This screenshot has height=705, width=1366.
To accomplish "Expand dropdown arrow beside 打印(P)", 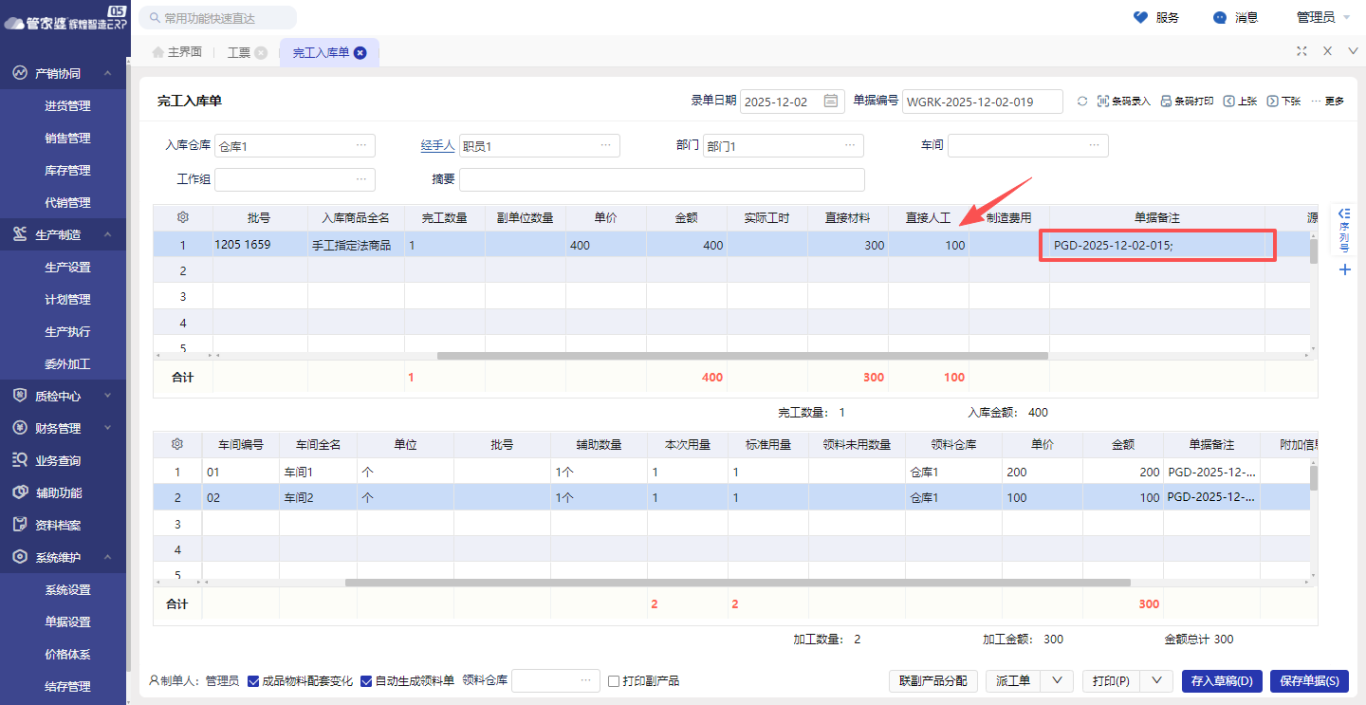I will [1156, 680].
